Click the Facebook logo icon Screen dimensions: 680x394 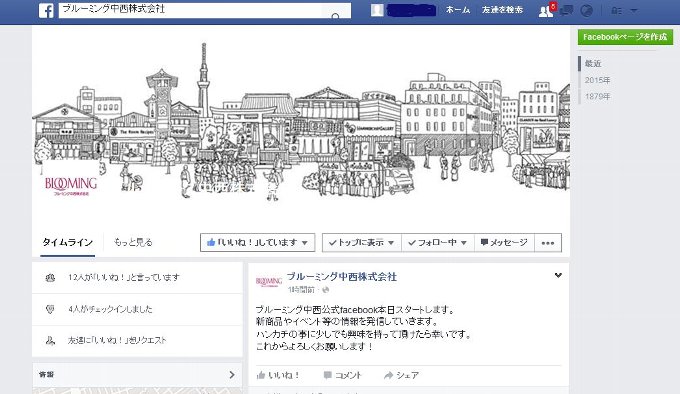46,10
